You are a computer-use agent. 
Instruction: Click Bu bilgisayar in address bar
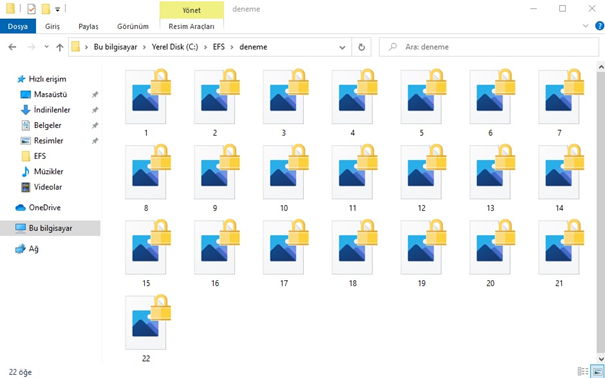click(115, 47)
